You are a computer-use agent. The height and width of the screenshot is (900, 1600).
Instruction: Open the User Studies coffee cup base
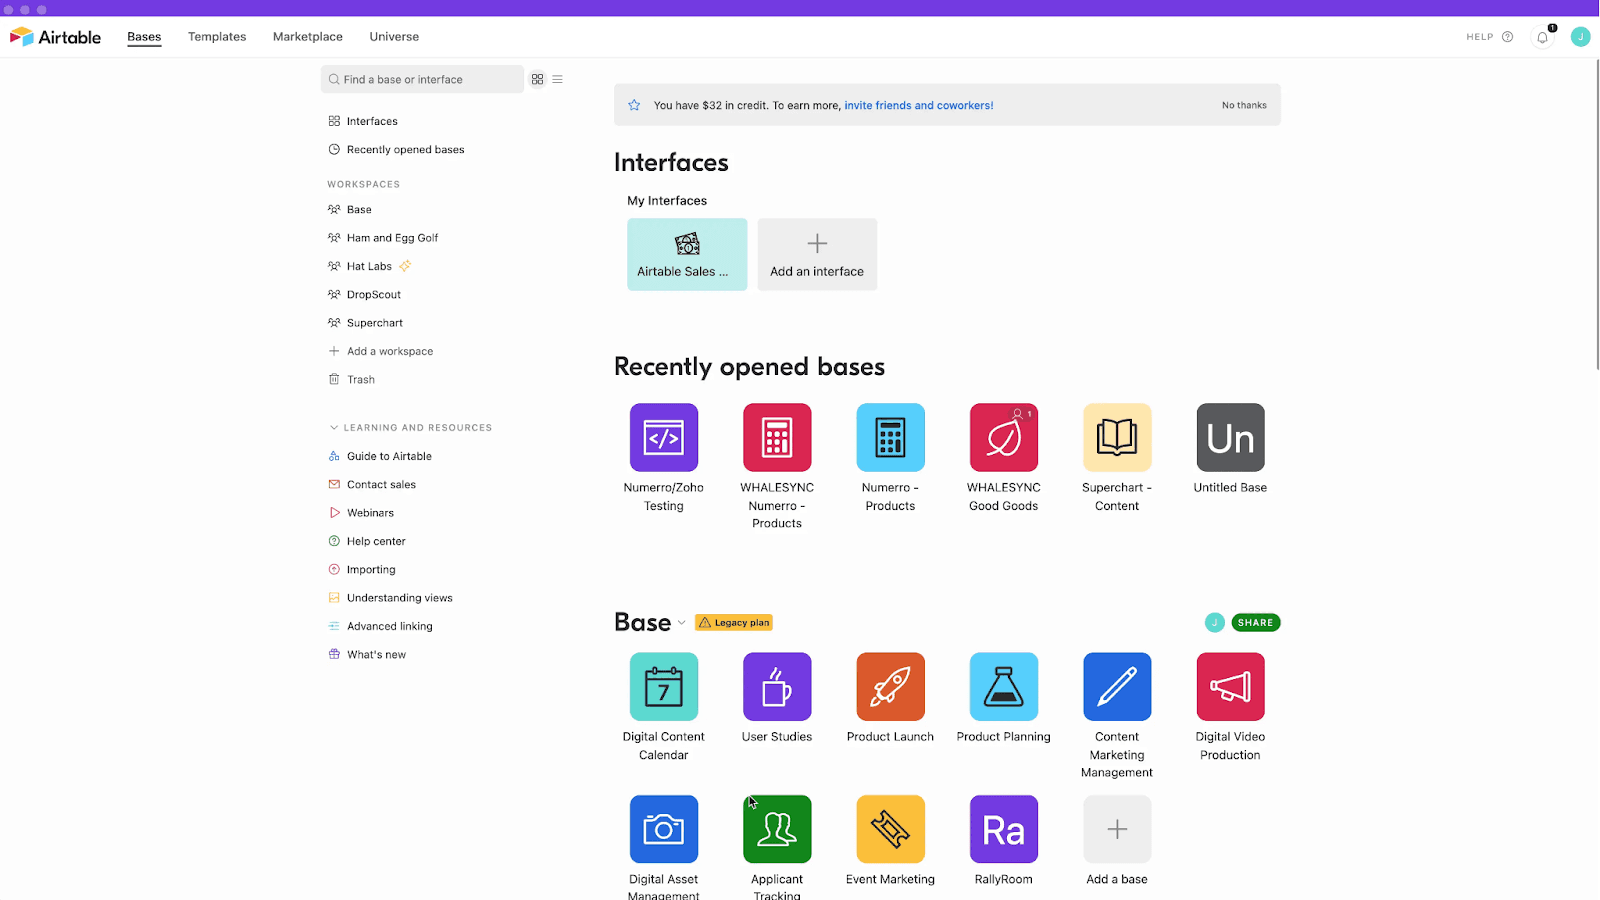coord(777,686)
